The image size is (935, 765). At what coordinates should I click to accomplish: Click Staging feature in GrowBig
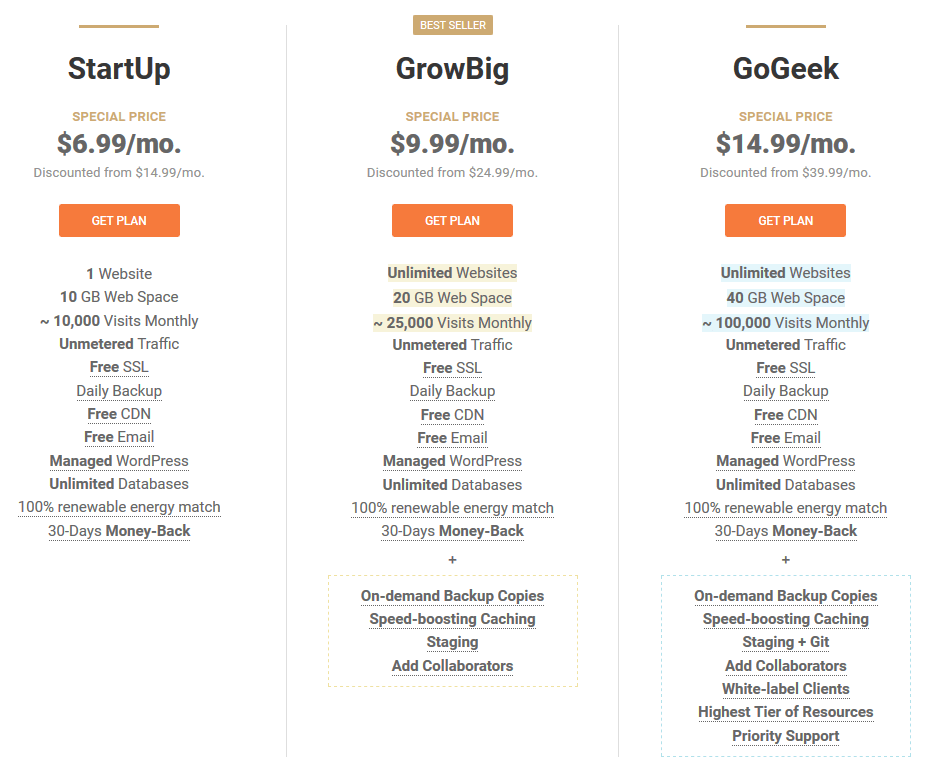pos(452,643)
